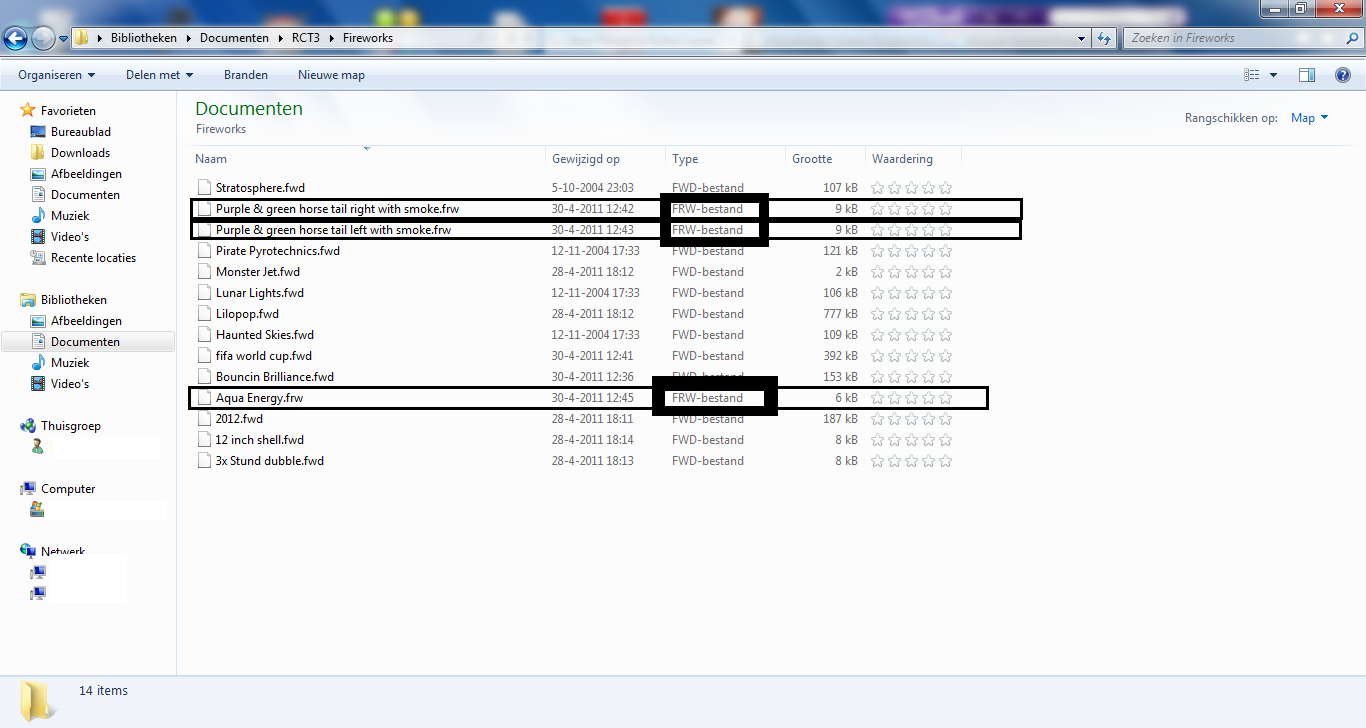The height and width of the screenshot is (728, 1366).
Task: Open Downloads folder in Favorieten
Action: [80, 153]
